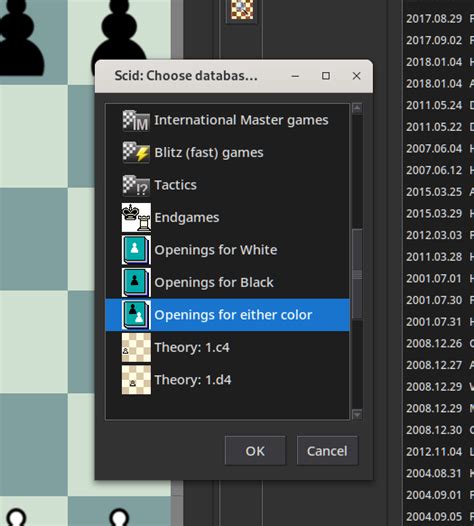Click game row dated 2017.09.02

pyautogui.click(x=439, y=40)
